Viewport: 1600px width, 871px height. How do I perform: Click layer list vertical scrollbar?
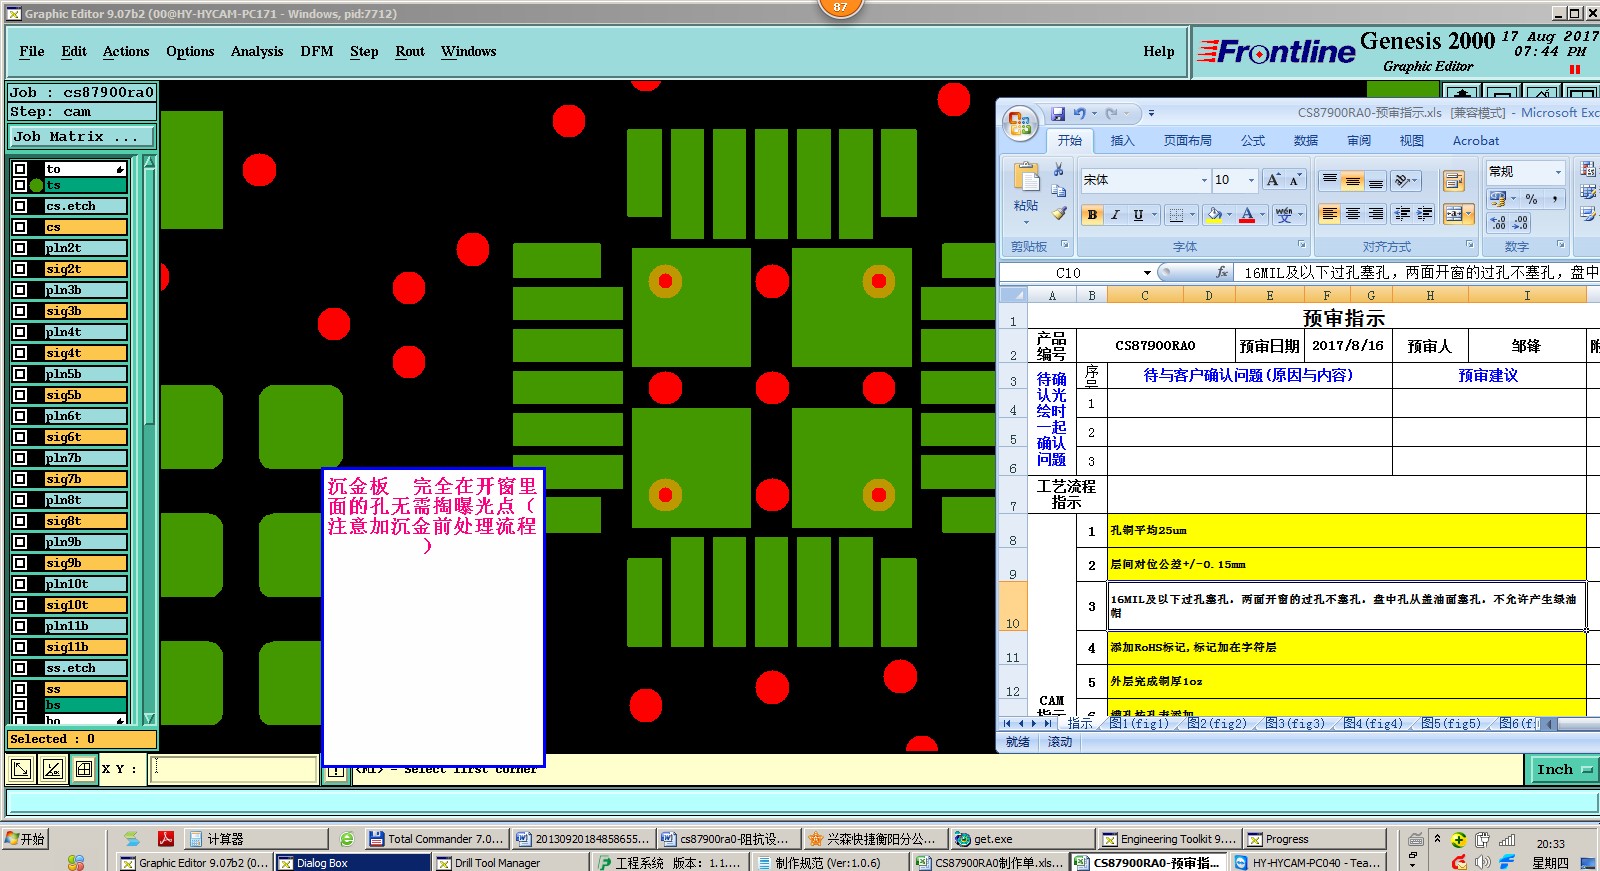[149, 439]
